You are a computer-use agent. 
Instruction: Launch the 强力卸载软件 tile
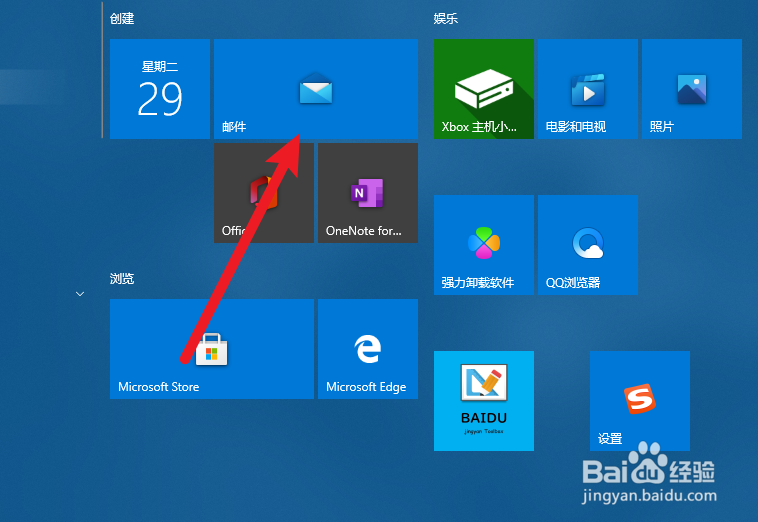click(484, 245)
